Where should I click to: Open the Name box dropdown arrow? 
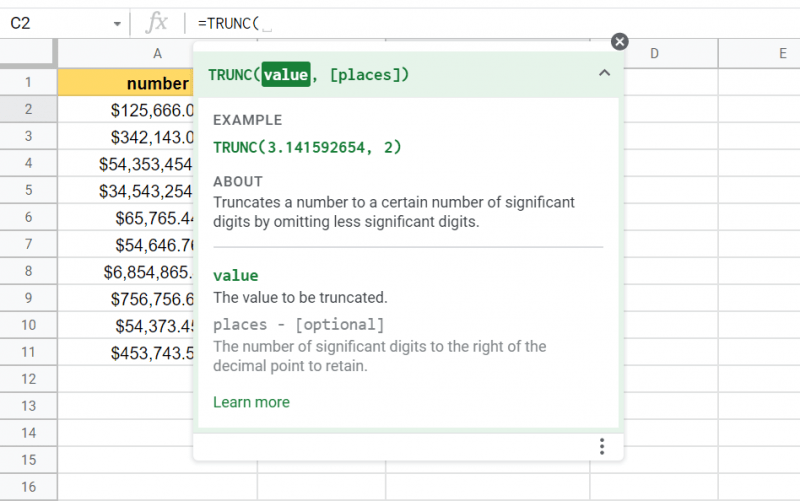pyautogui.click(x=117, y=23)
